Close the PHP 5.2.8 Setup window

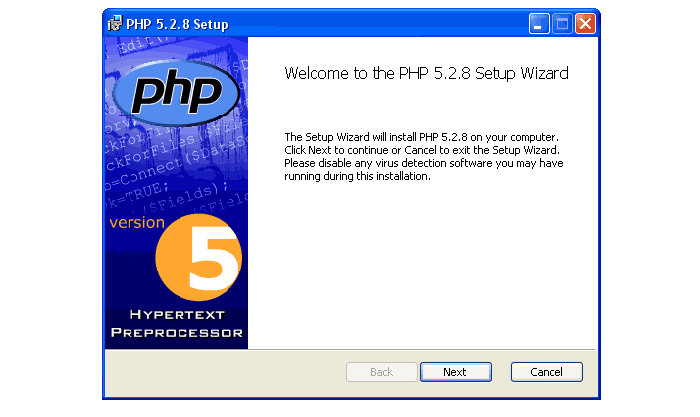(x=585, y=24)
